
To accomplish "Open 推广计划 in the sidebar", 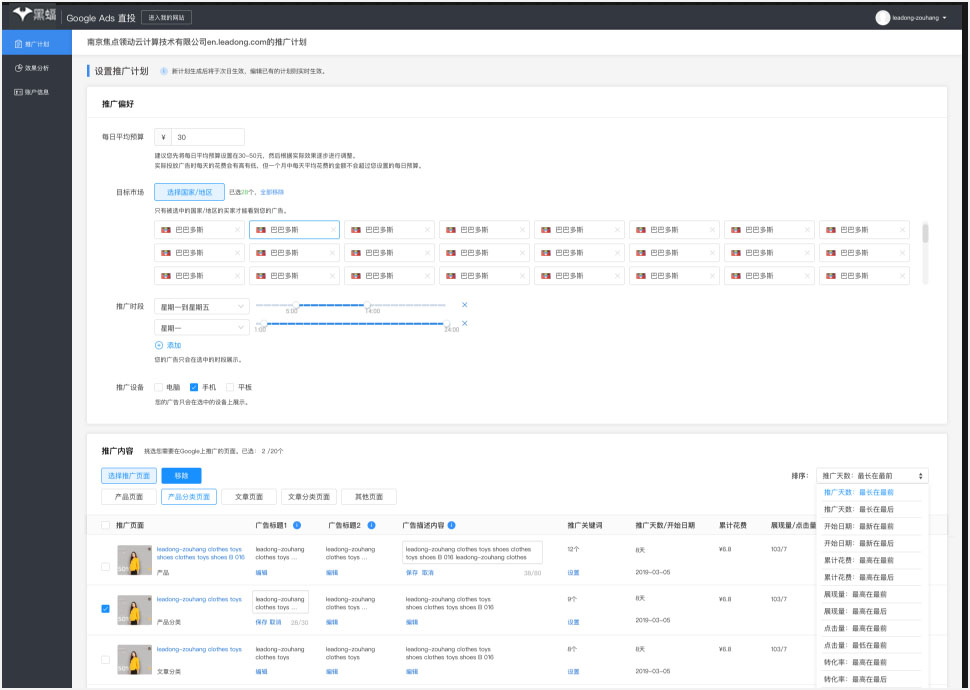I will click(x=36, y=44).
